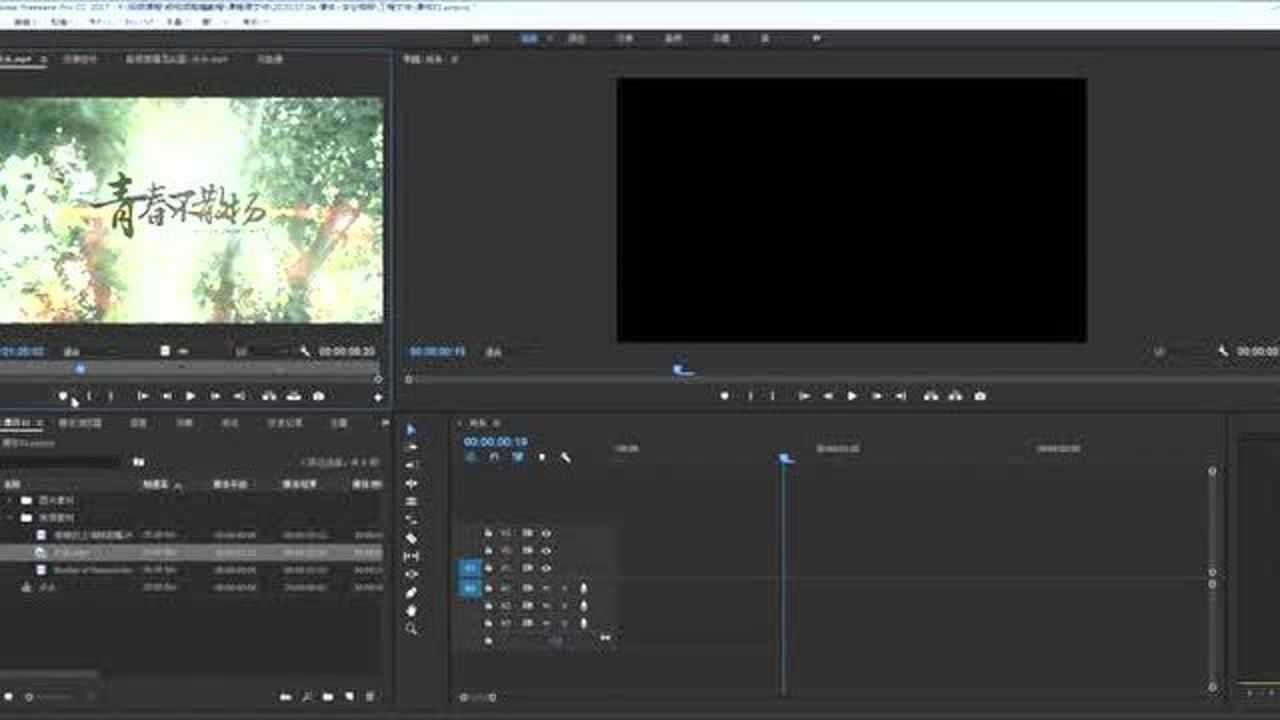
Task: Open timeline display settings wrench
Action: pyautogui.click(x=565, y=457)
